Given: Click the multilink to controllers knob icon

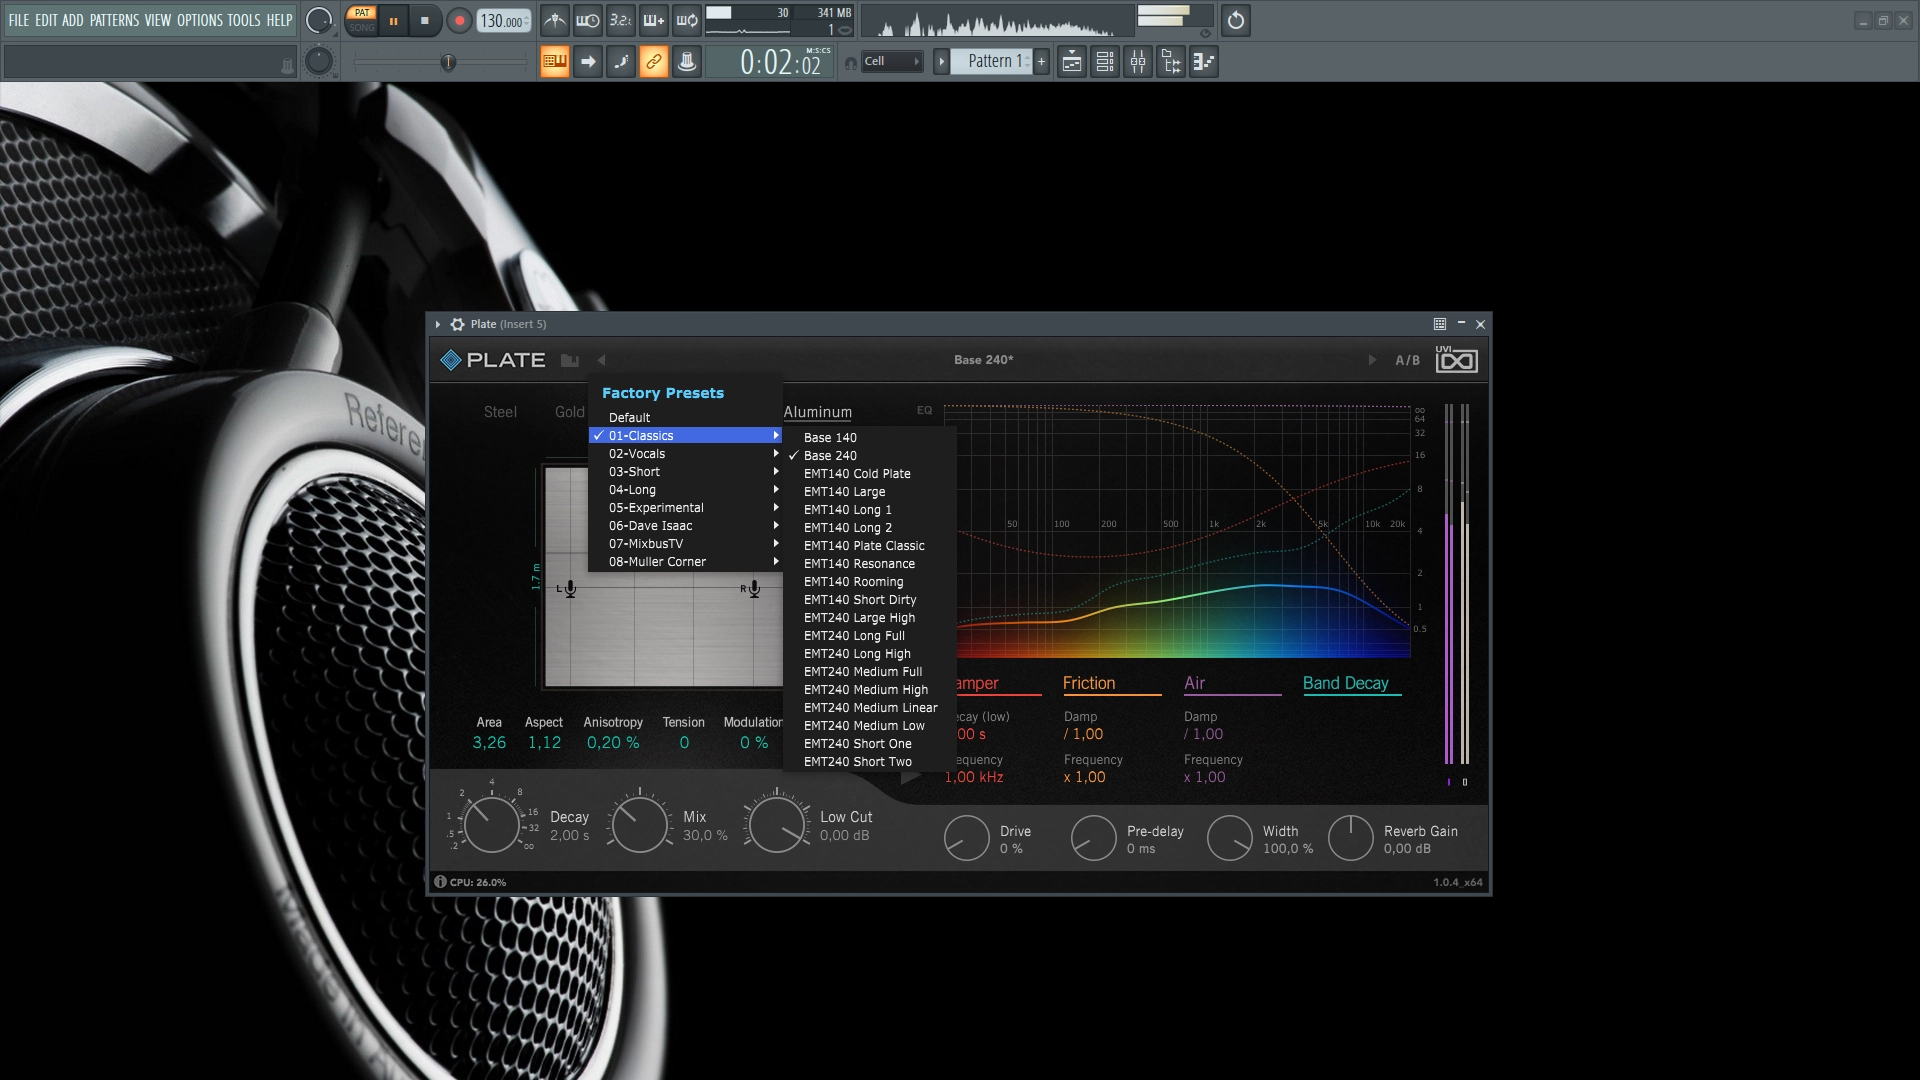Looking at the screenshot, I should coord(687,62).
